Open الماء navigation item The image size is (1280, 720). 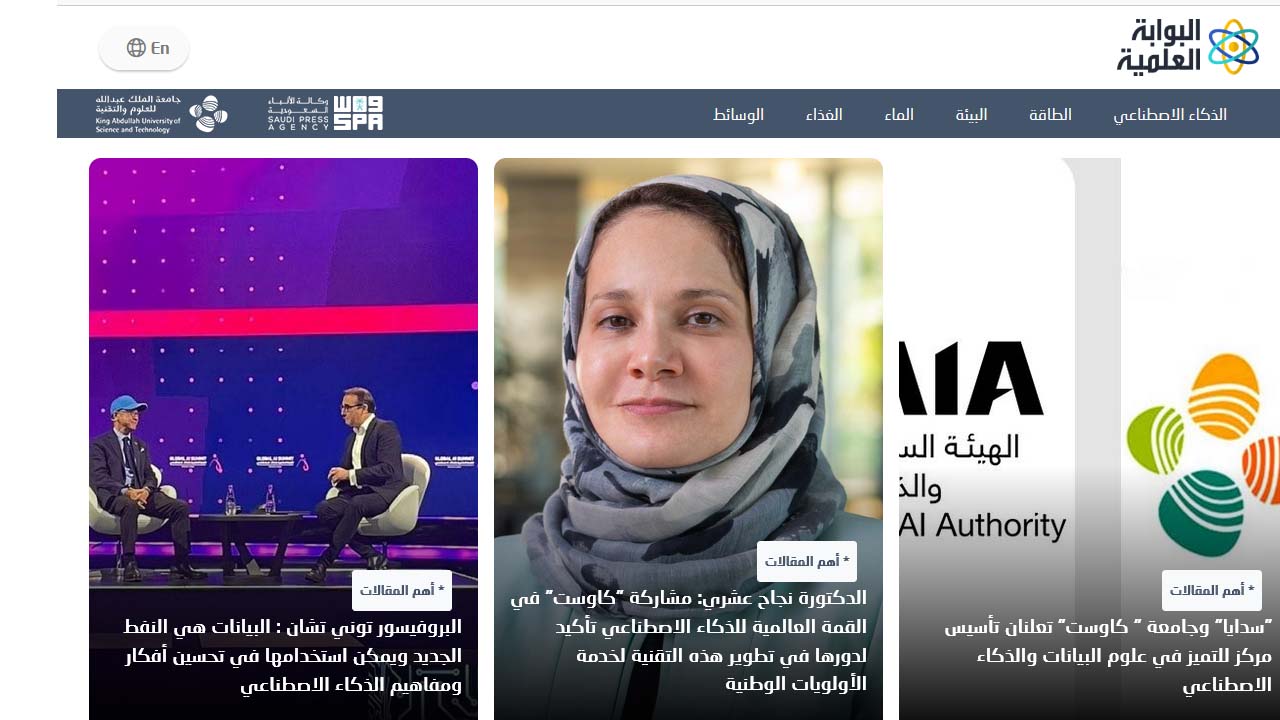point(899,114)
